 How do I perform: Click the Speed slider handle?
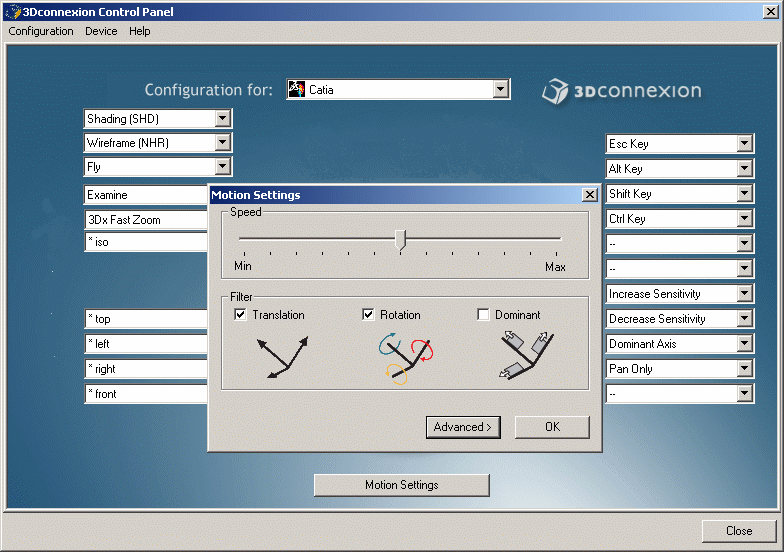point(401,239)
